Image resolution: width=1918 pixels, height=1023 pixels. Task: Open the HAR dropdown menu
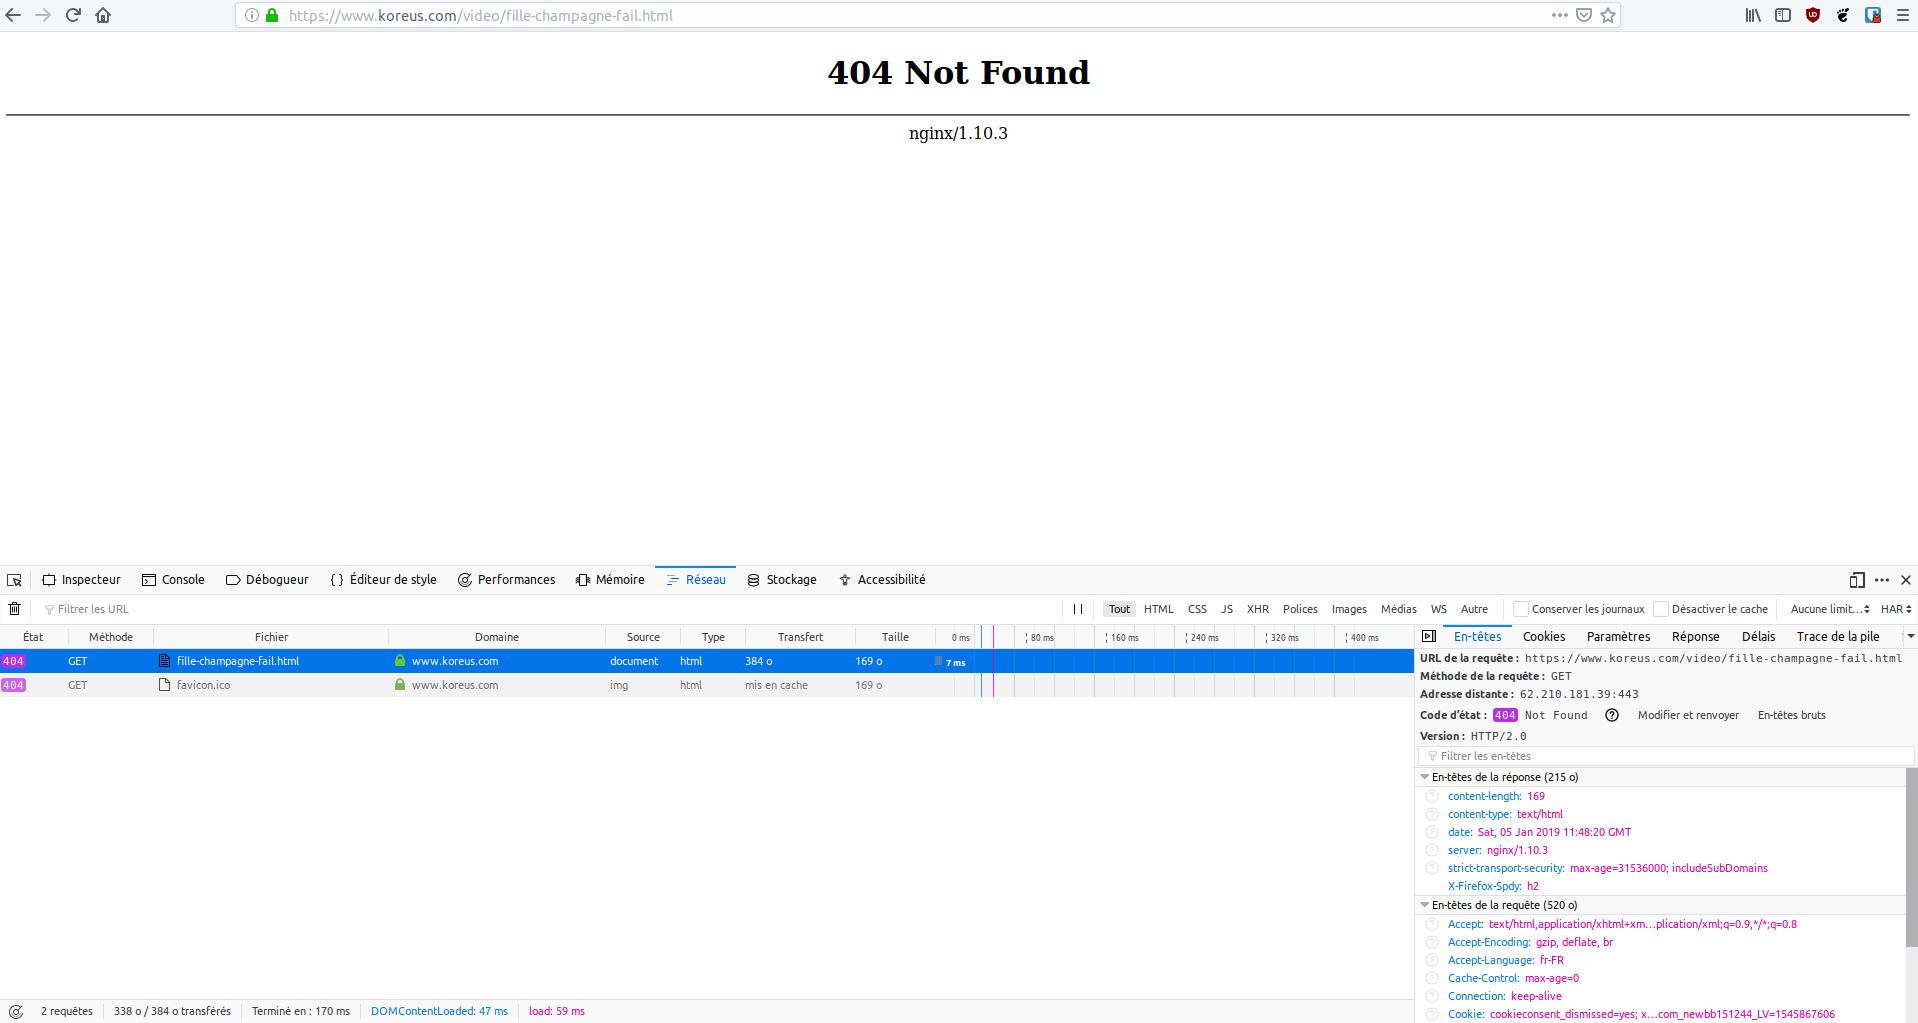click(x=1895, y=609)
